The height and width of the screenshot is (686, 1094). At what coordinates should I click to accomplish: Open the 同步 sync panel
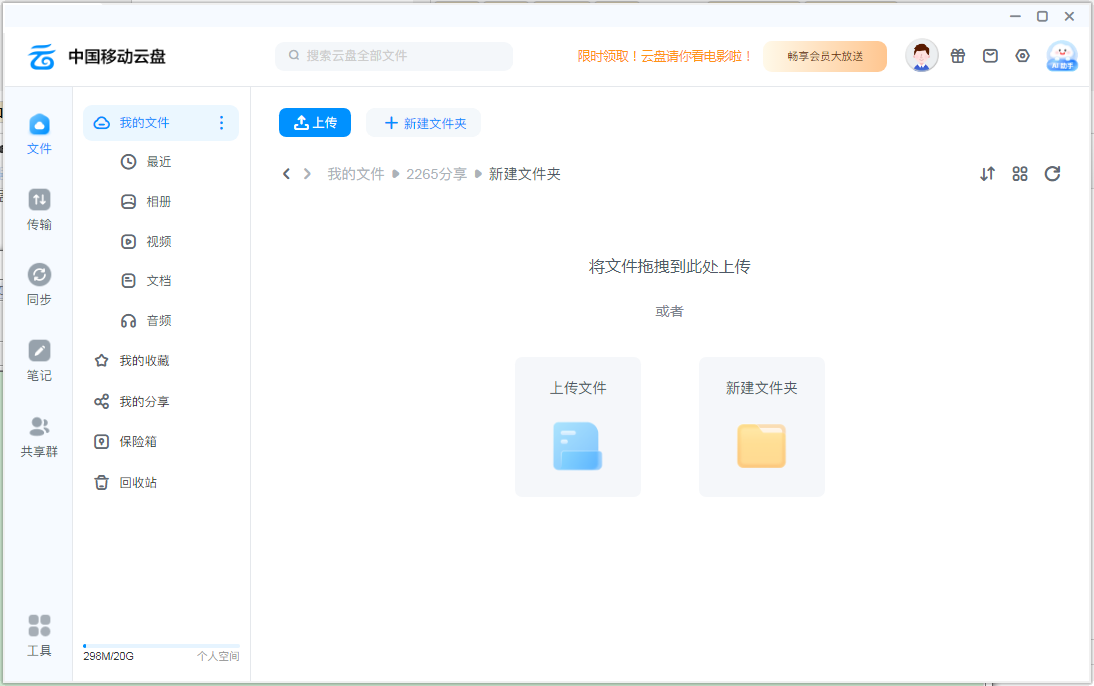(x=38, y=285)
